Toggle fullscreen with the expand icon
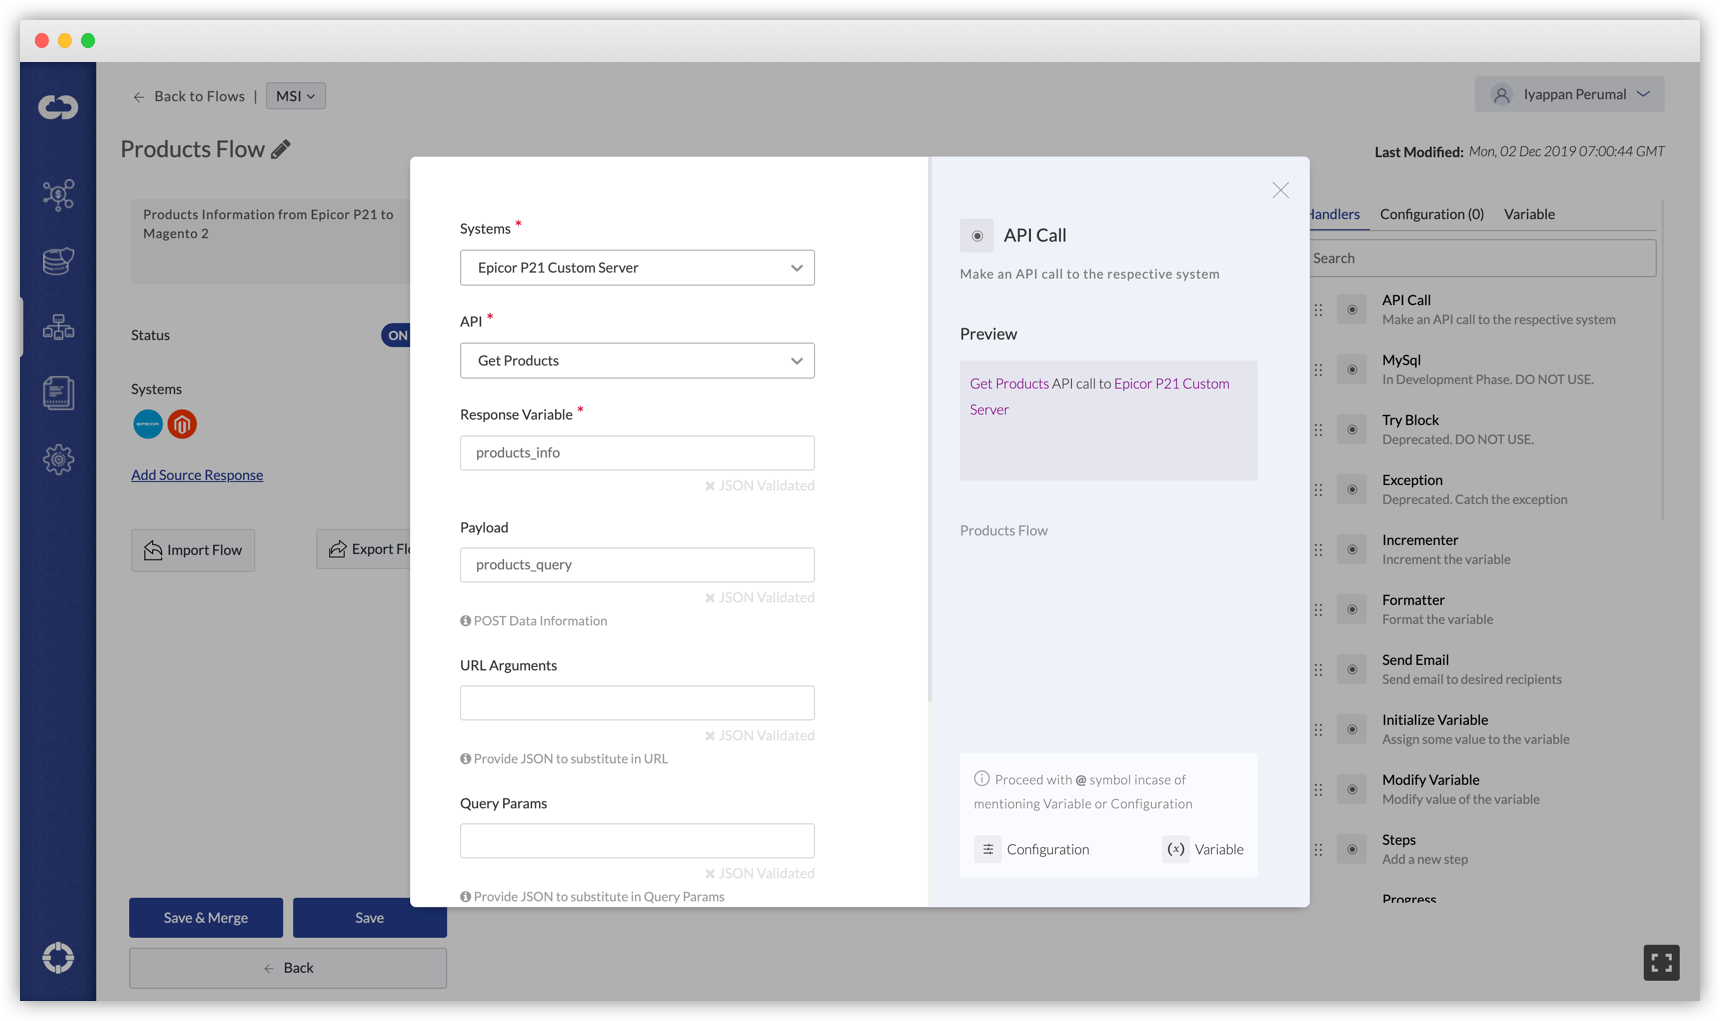The height and width of the screenshot is (1021, 1720). tap(1661, 962)
